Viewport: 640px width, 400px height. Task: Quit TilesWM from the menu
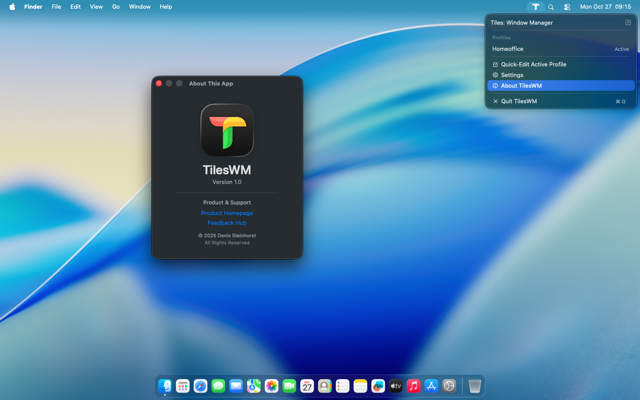[x=518, y=101]
